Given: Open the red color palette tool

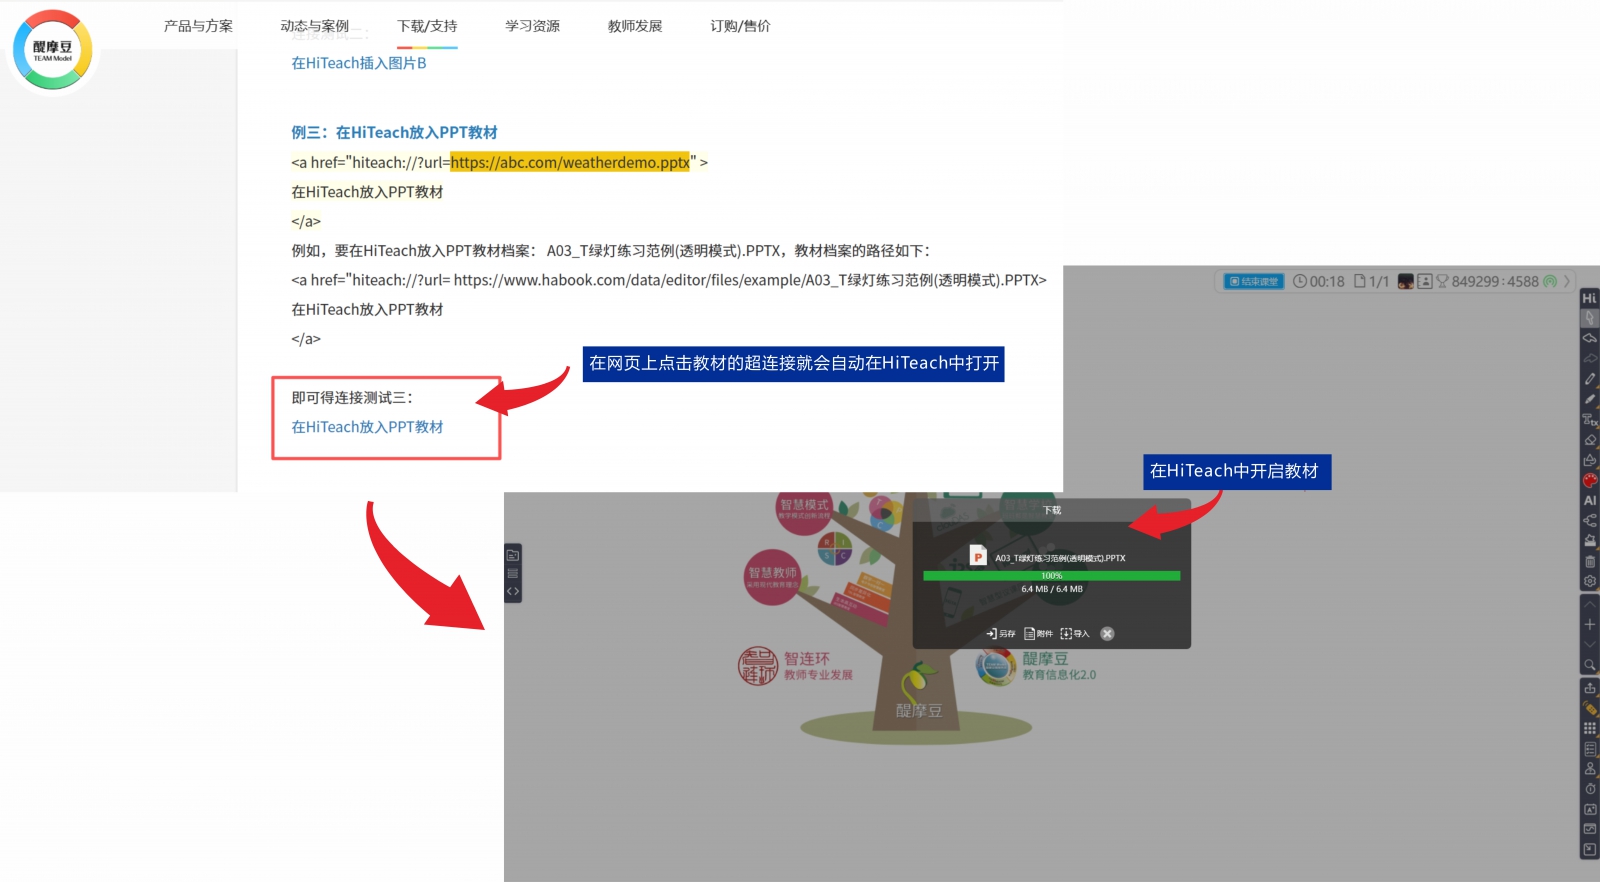Looking at the screenshot, I should [x=1589, y=480].
